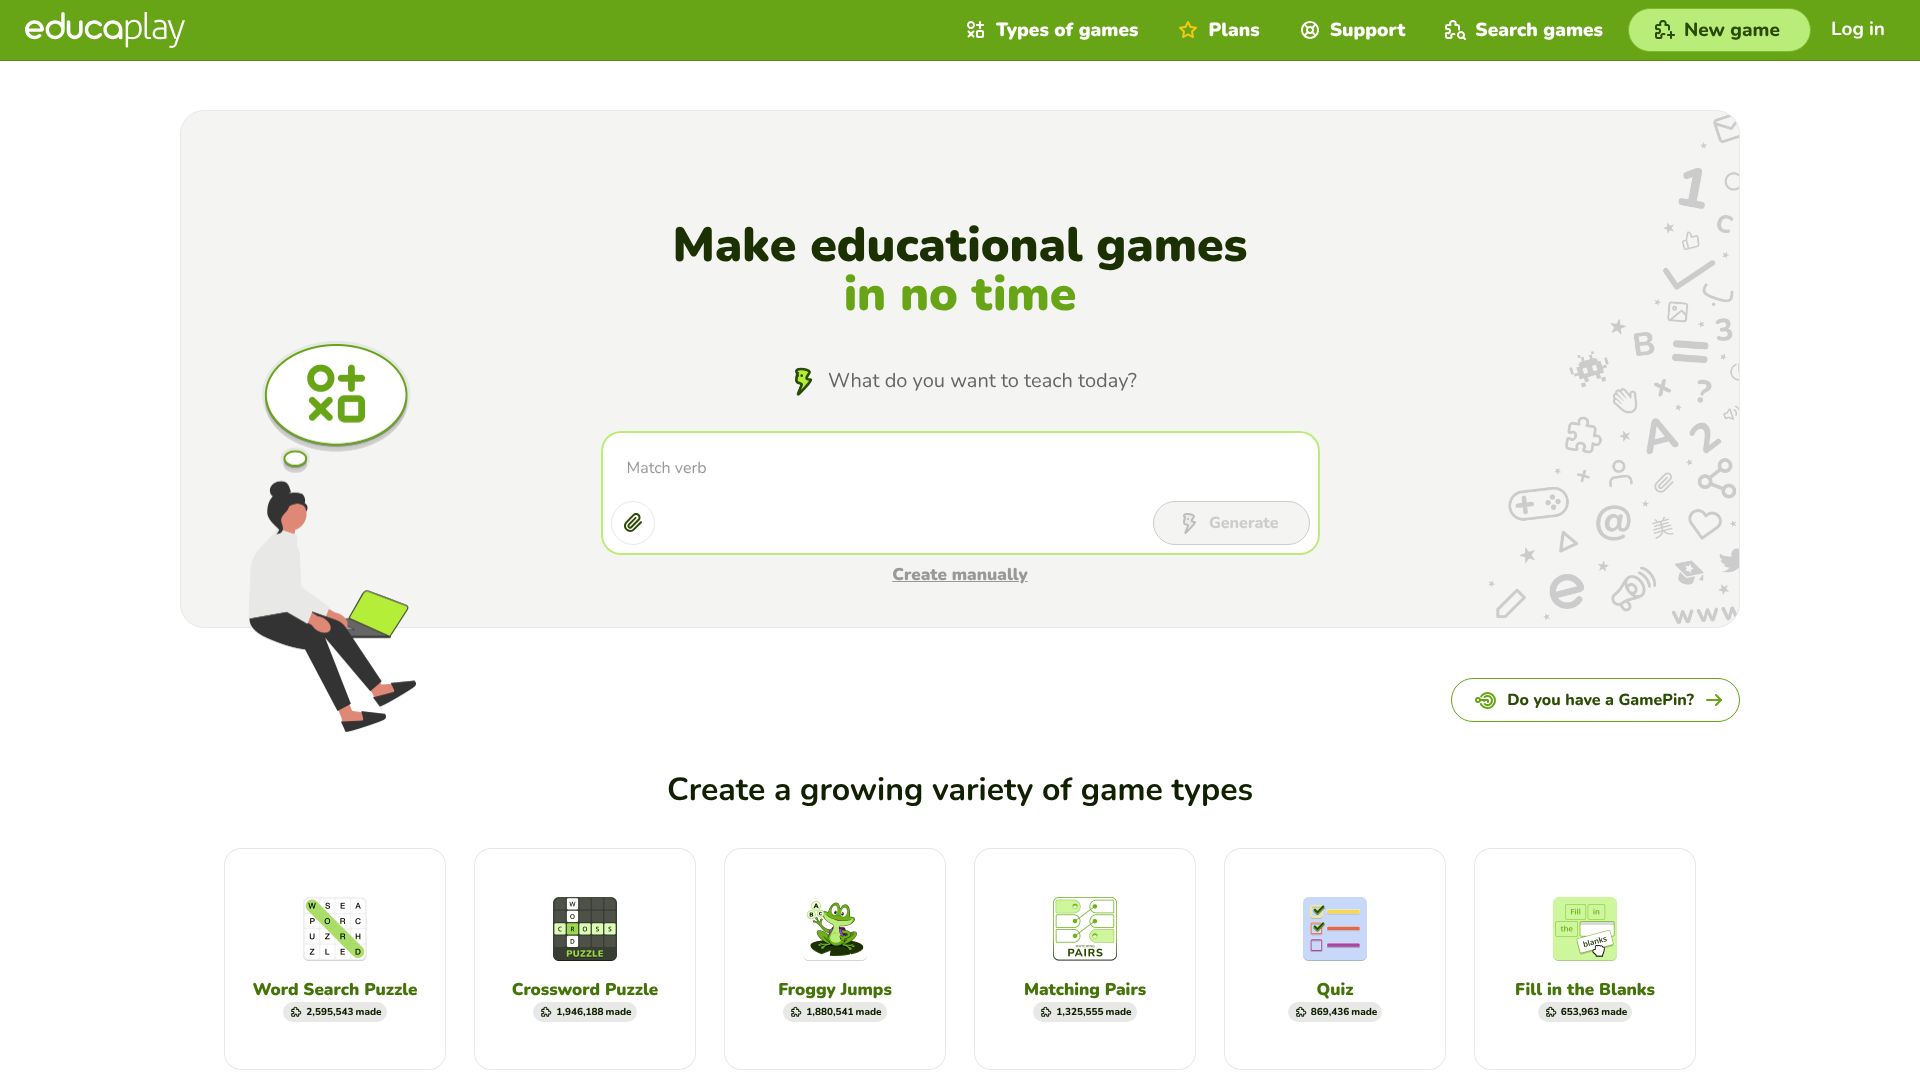Open the Quiz title link
Image resolution: width=1920 pixels, height=1080 pixels.
point(1335,989)
